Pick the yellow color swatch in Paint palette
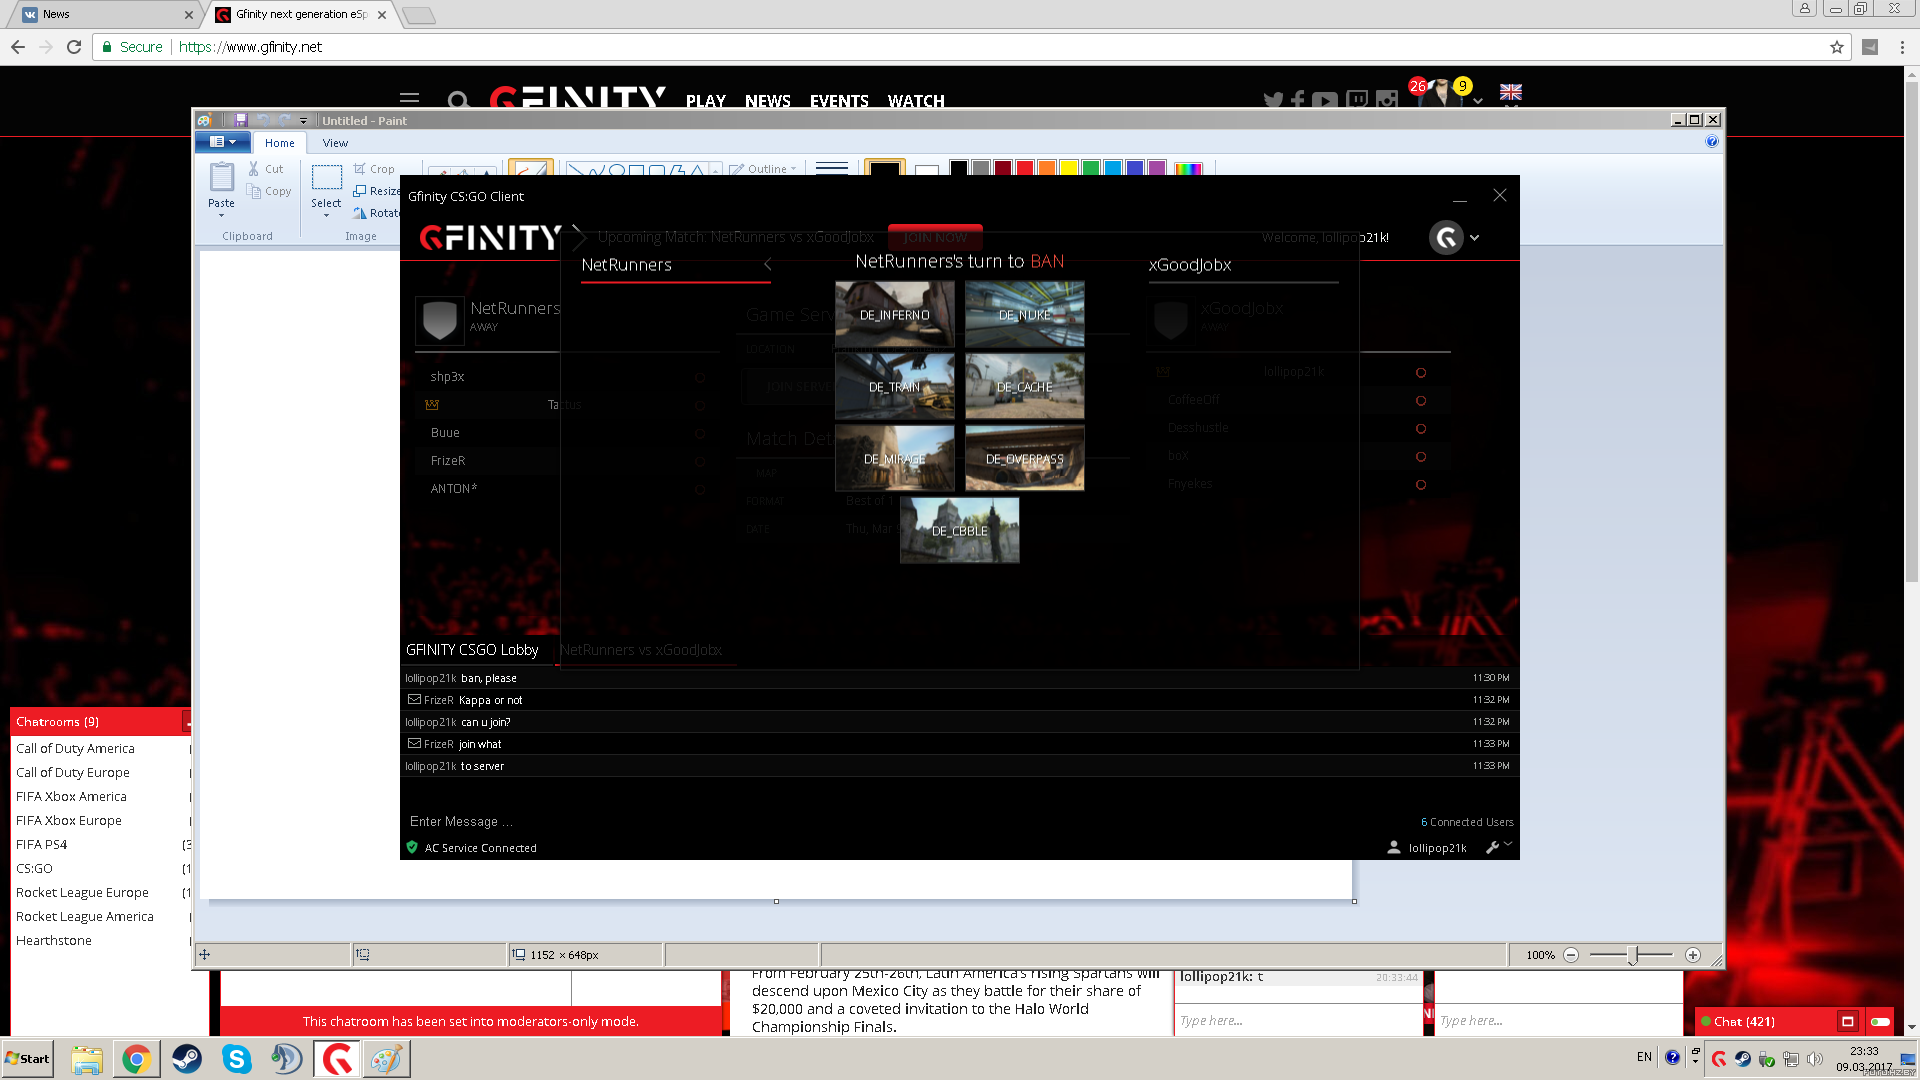This screenshot has height=1080, width=1920. tap(1068, 168)
